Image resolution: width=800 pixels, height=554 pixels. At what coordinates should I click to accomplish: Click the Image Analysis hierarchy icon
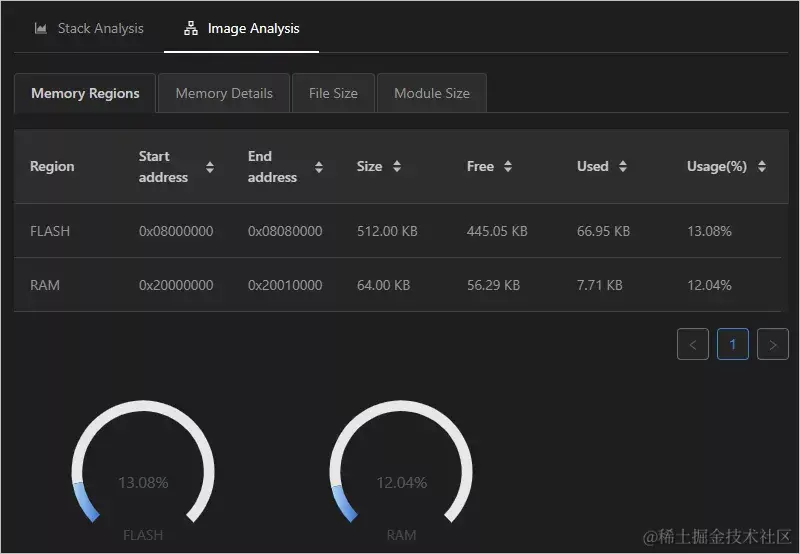[191, 29]
